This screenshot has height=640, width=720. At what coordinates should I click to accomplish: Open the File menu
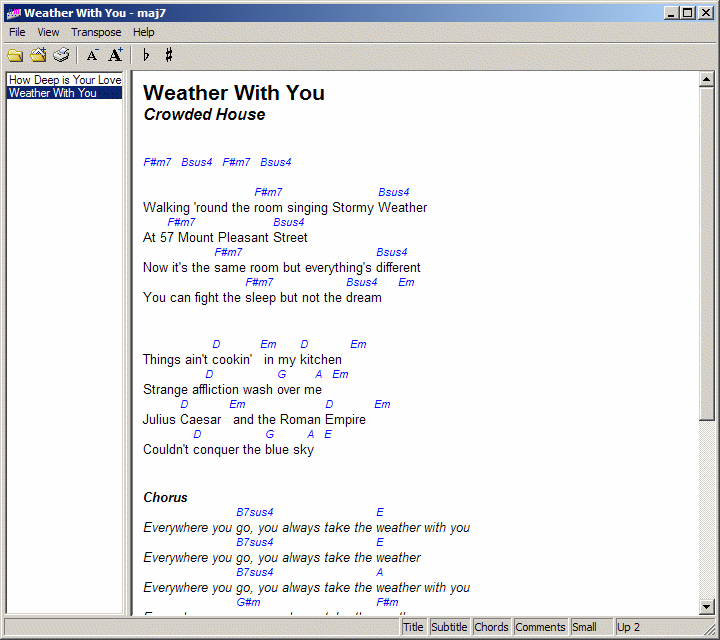(17, 32)
